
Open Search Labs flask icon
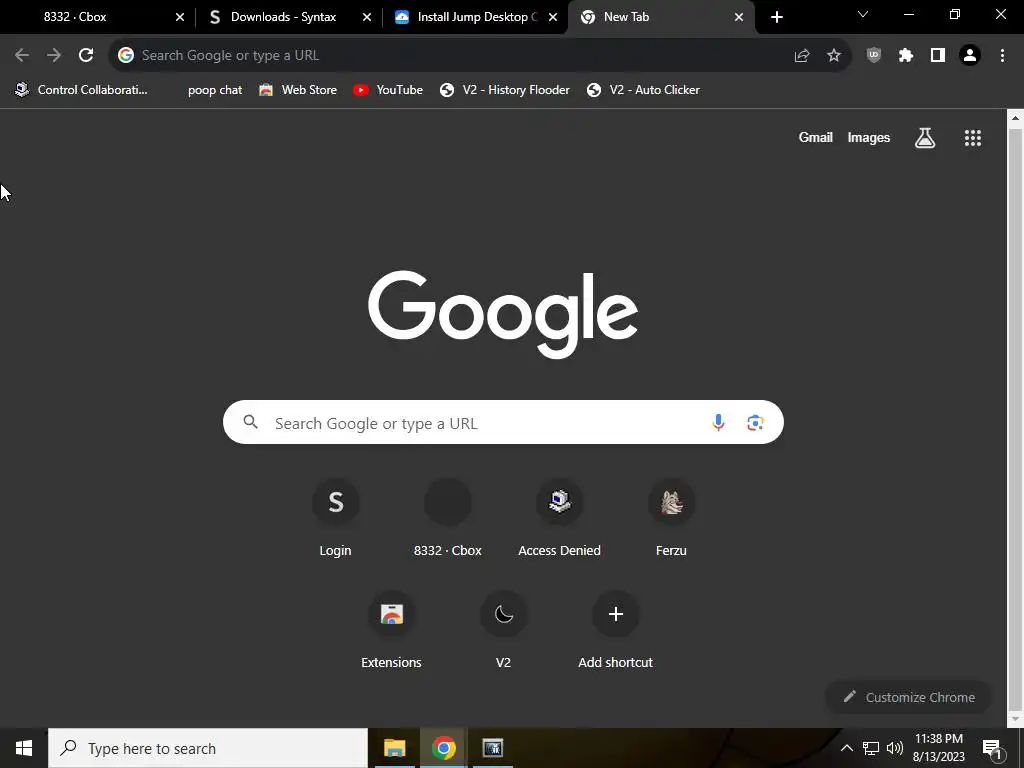click(925, 138)
